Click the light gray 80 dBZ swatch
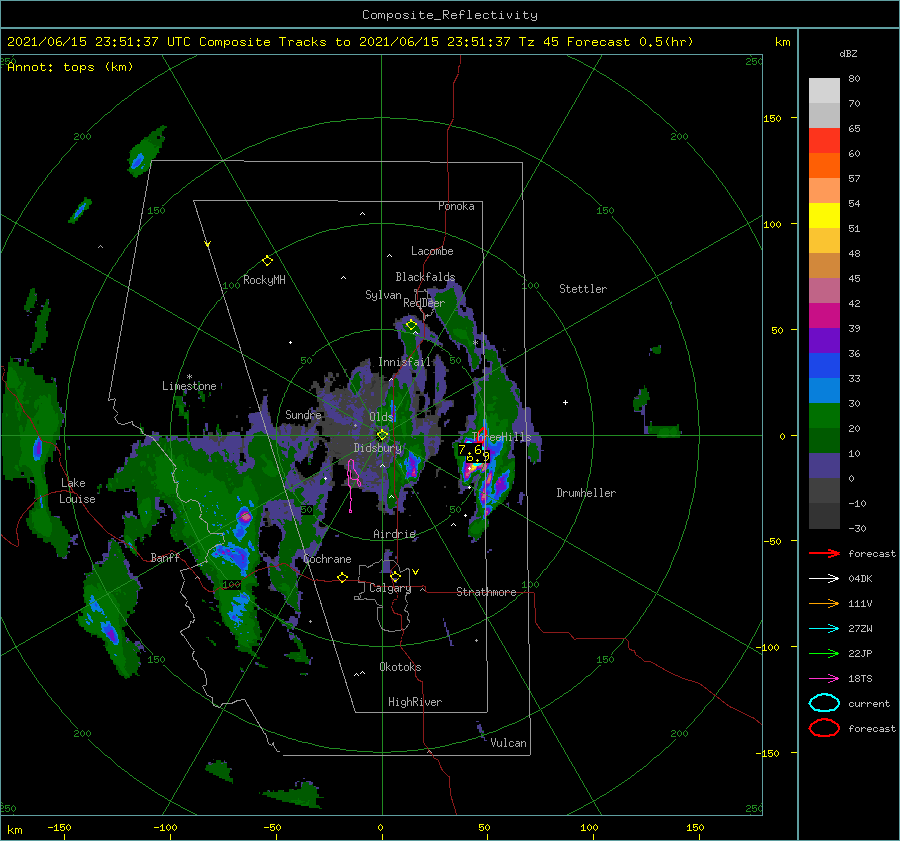The width and height of the screenshot is (900, 841). click(824, 90)
